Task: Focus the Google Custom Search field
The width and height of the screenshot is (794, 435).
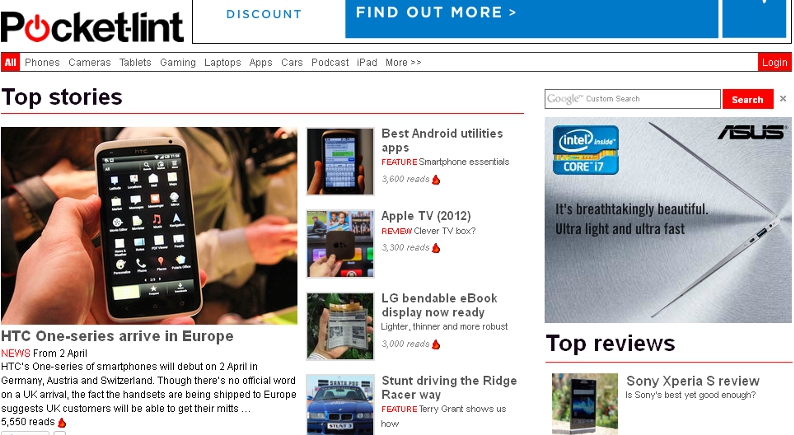Action: coord(632,99)
